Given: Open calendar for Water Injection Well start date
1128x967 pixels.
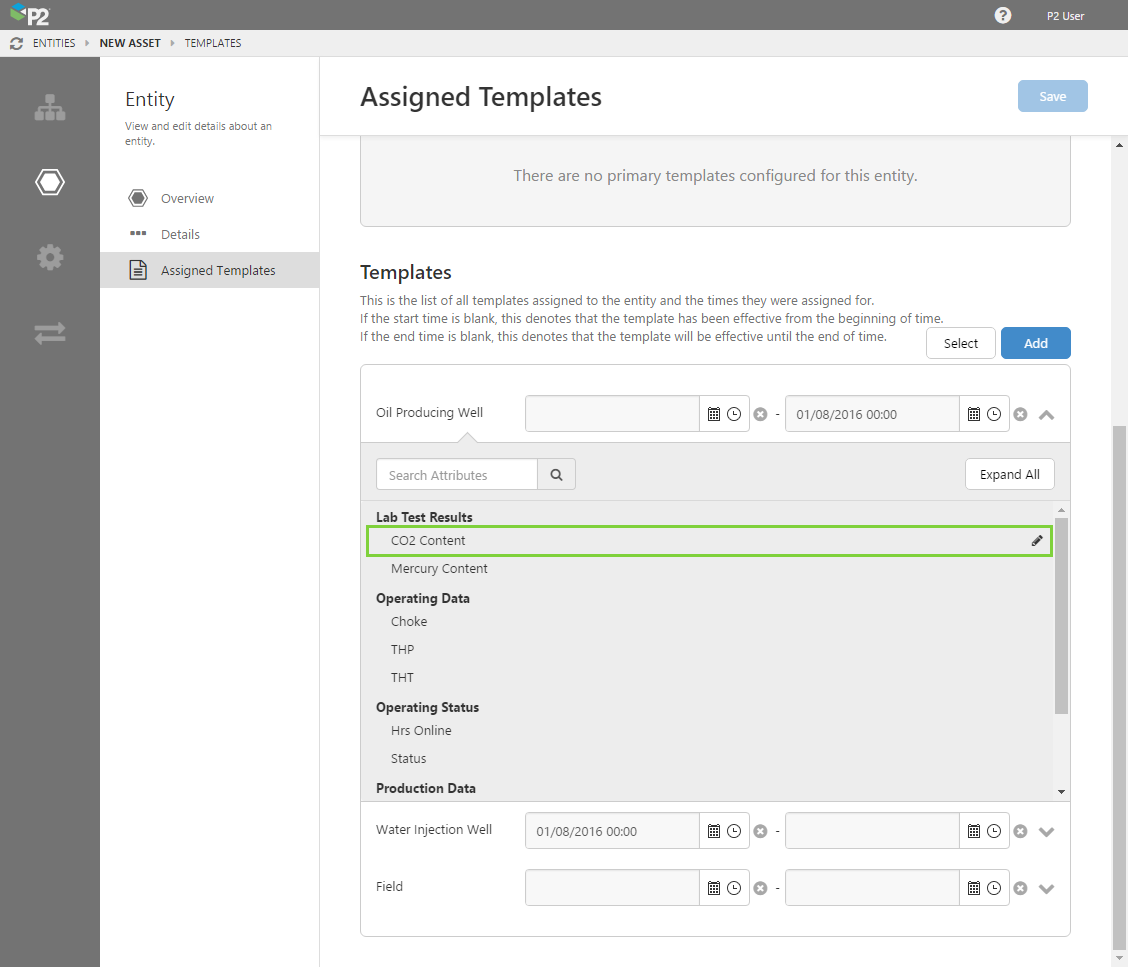Looking at the screenshot, I should click(x=713, y=831).
